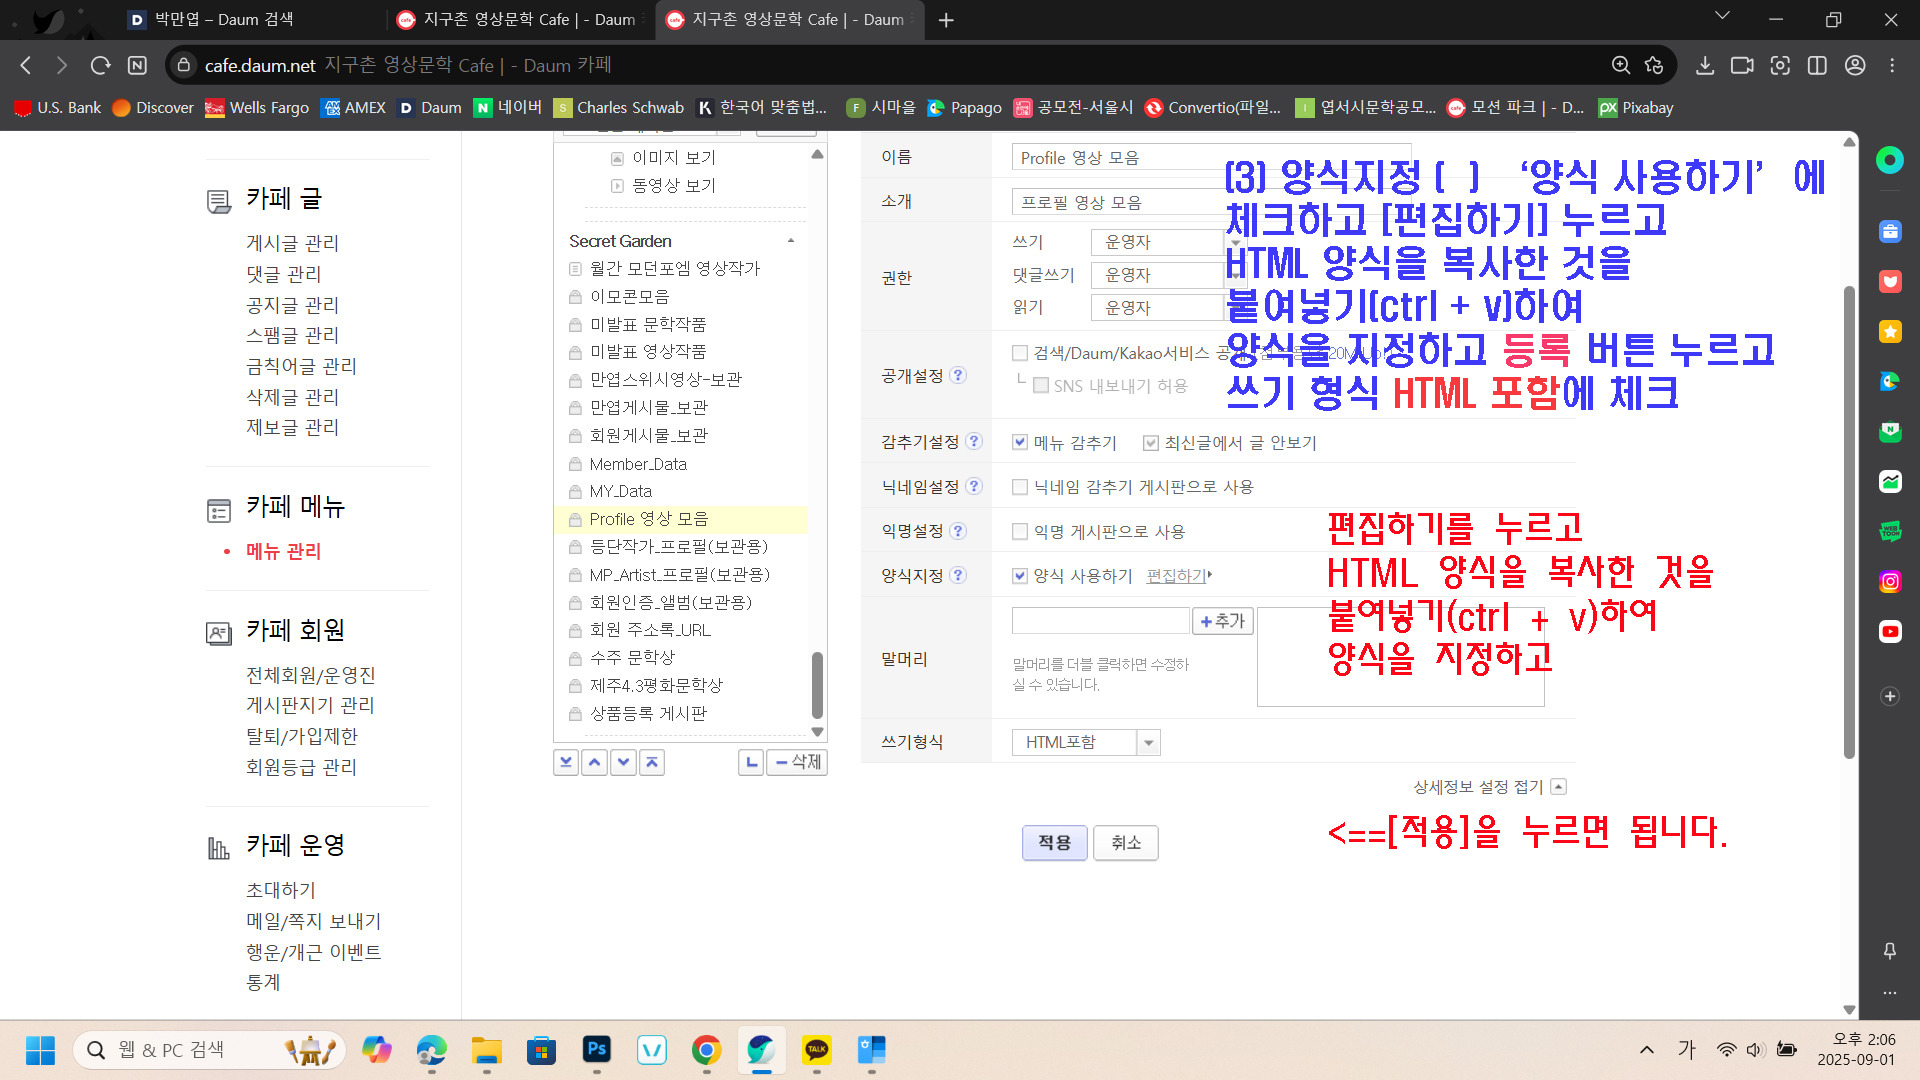Uncheck the 메뉴 감추기 checkbox

pos(1019,442)
